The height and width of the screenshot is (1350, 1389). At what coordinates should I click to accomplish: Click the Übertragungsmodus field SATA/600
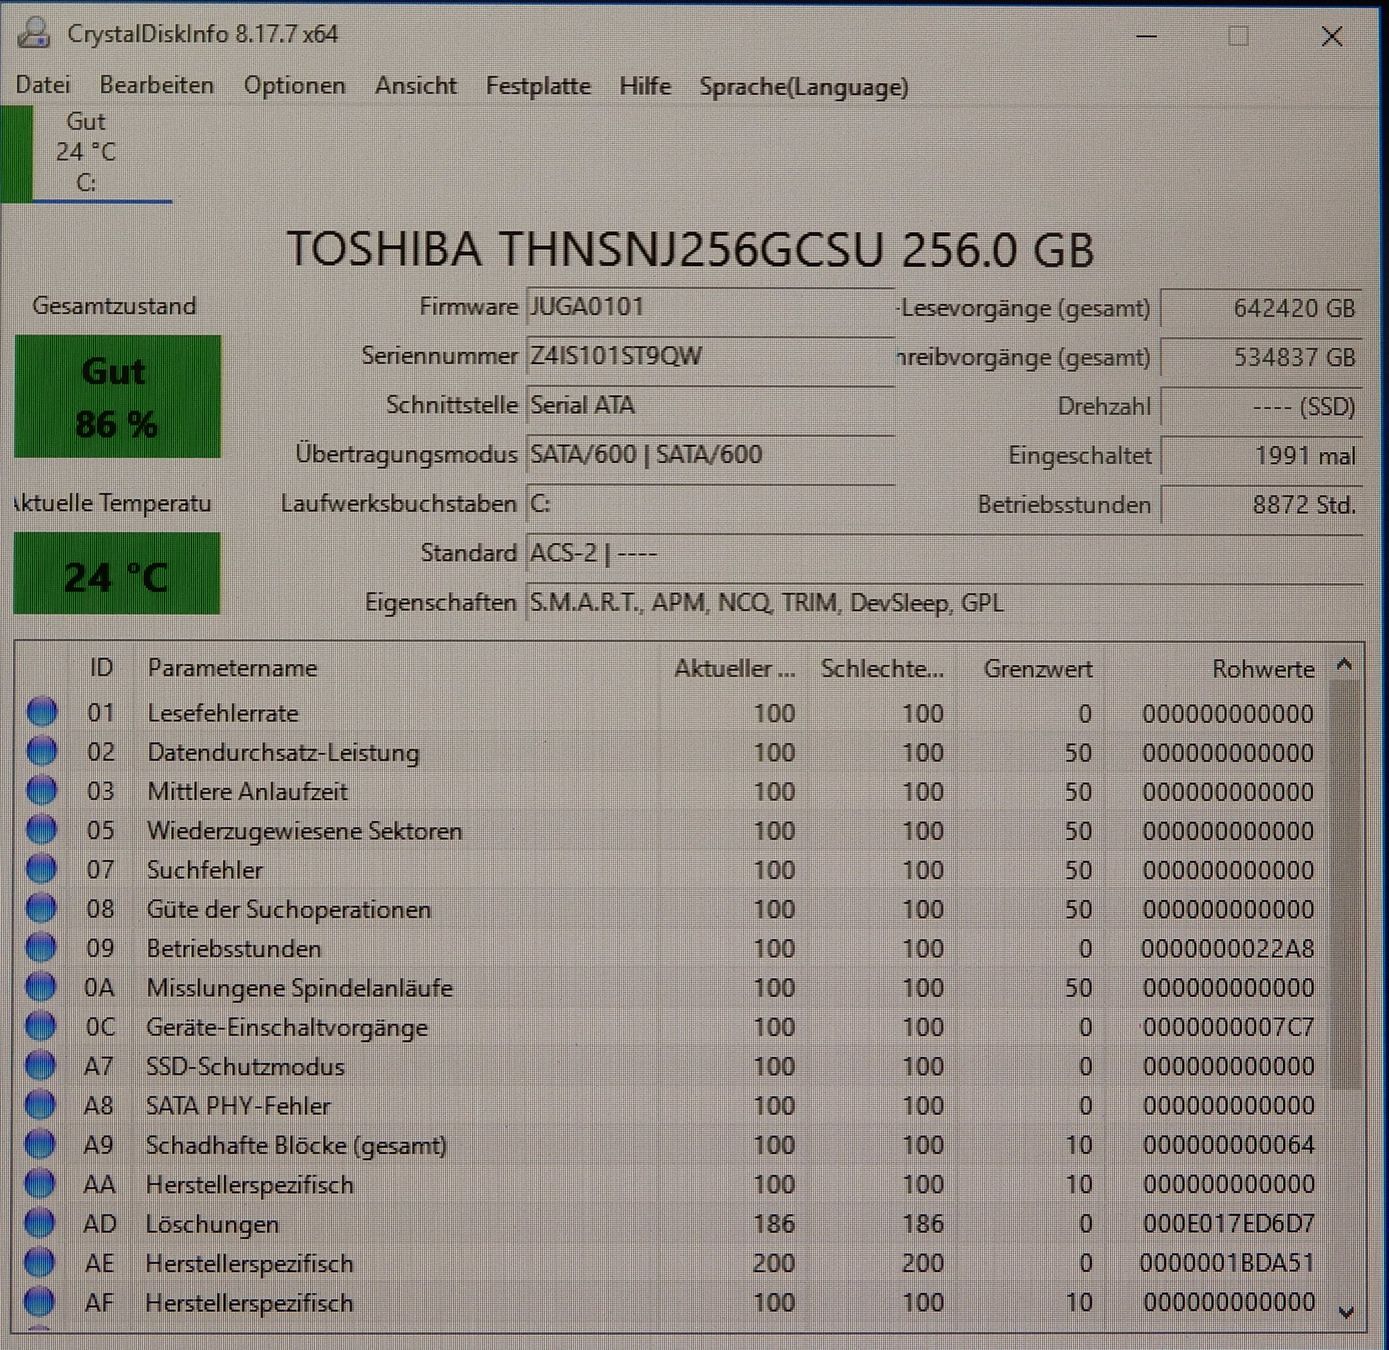click(710, 454)
